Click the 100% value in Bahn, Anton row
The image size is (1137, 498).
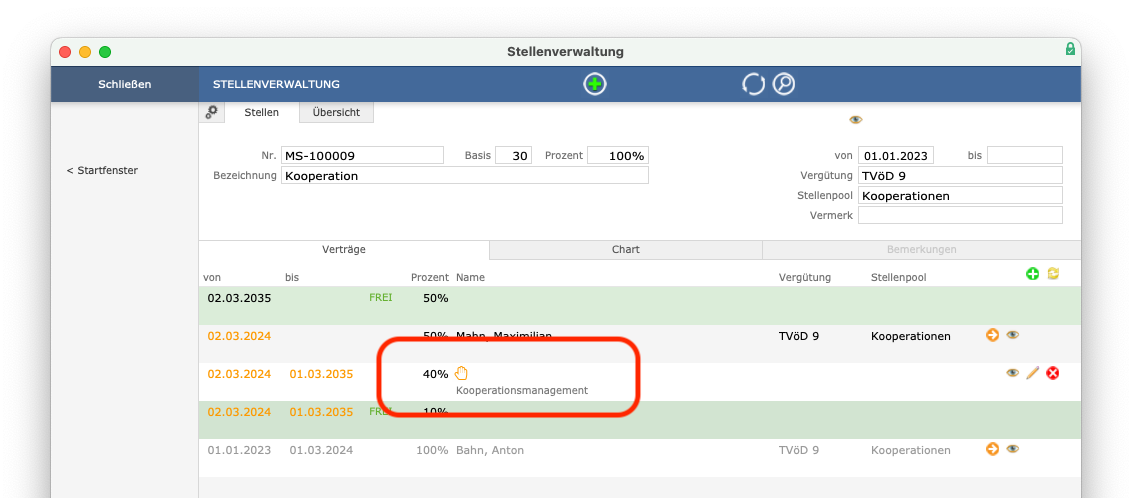click(432, 450)
